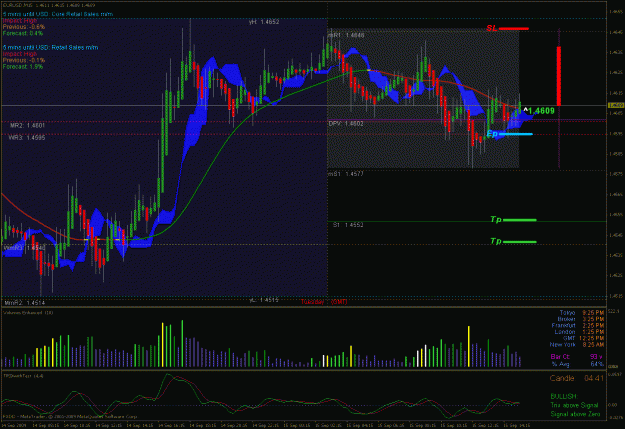This screenshot has height=429, width=625.
Task: Click the New York 8:25 AM clock row
Action: point(577,345)
